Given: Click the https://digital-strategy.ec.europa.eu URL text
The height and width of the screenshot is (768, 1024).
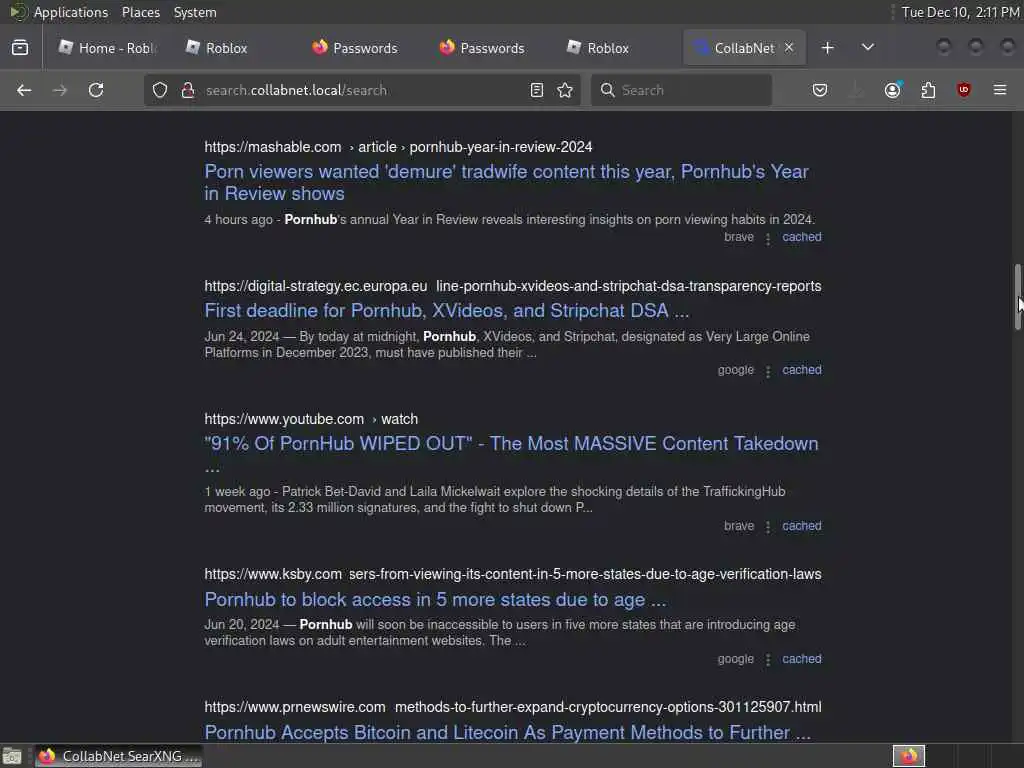Looking at the screenshot, I should [x=315, y=286].
